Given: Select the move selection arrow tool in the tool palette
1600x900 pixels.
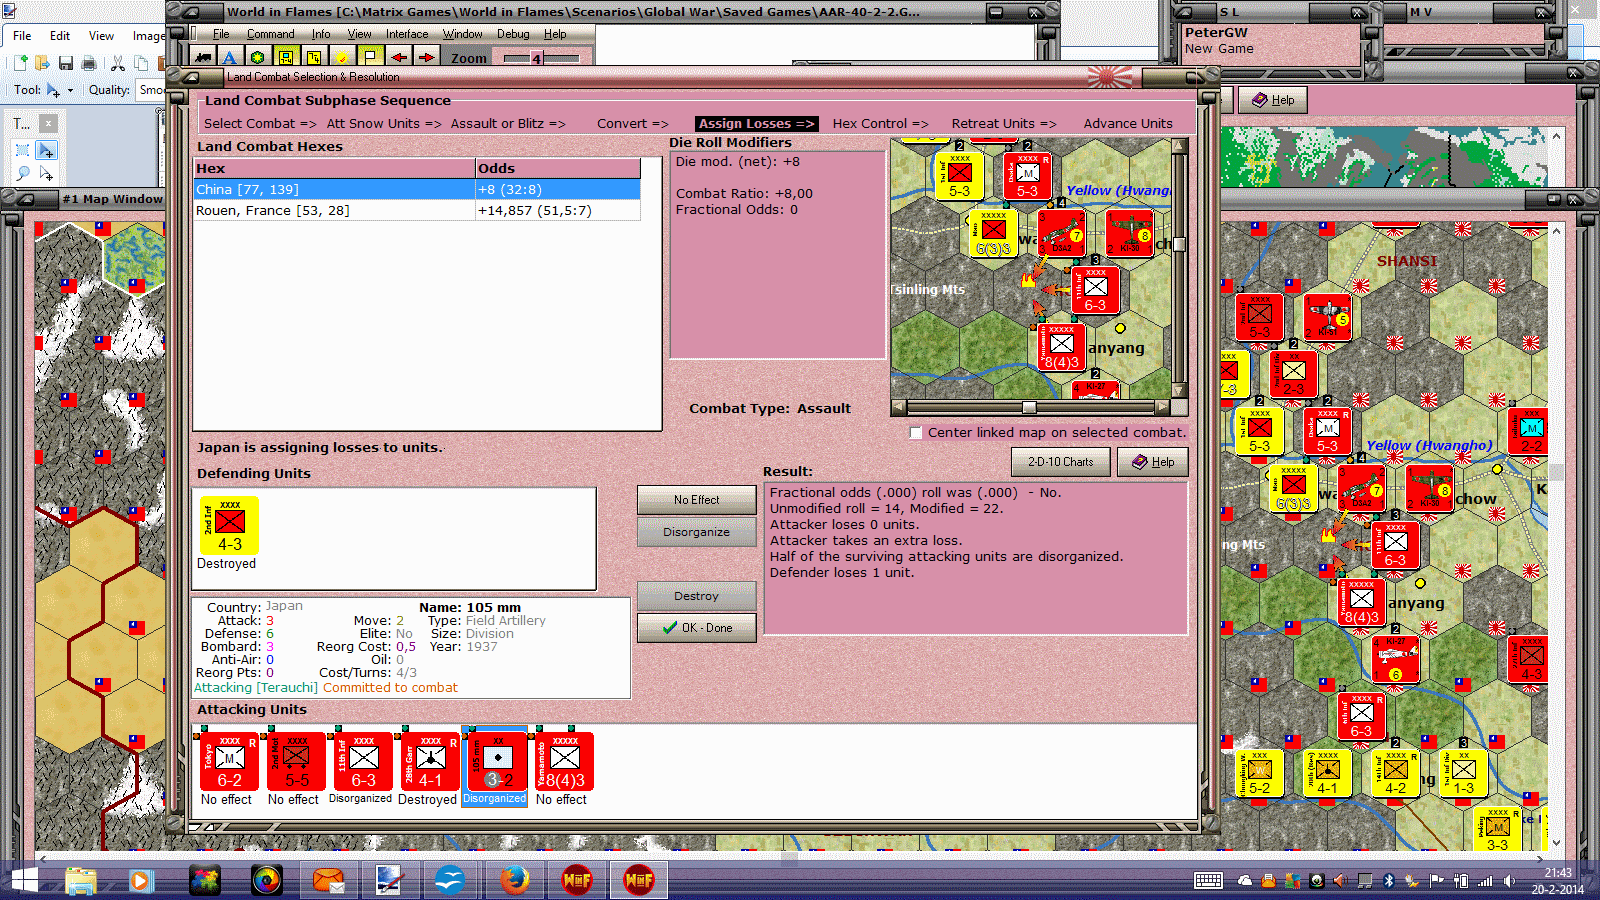Looking at the screenshot, I should click(x=46, y=150).
